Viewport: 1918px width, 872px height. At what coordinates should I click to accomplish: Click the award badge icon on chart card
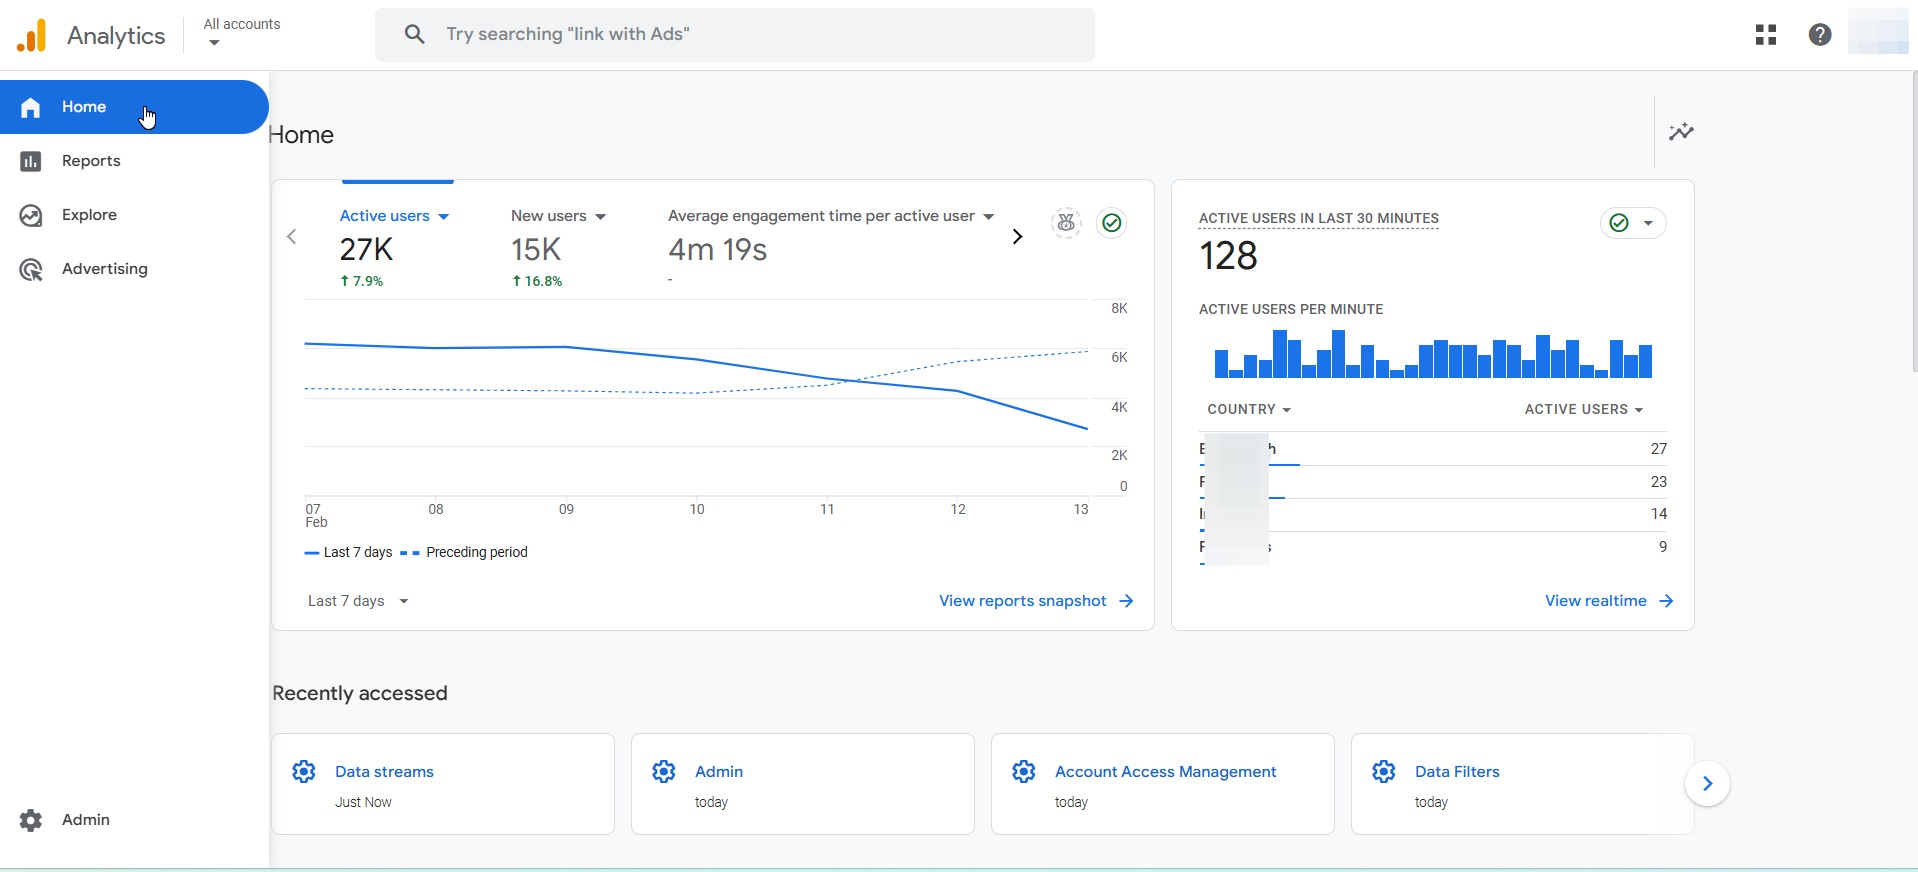(x=1067, y=223)
